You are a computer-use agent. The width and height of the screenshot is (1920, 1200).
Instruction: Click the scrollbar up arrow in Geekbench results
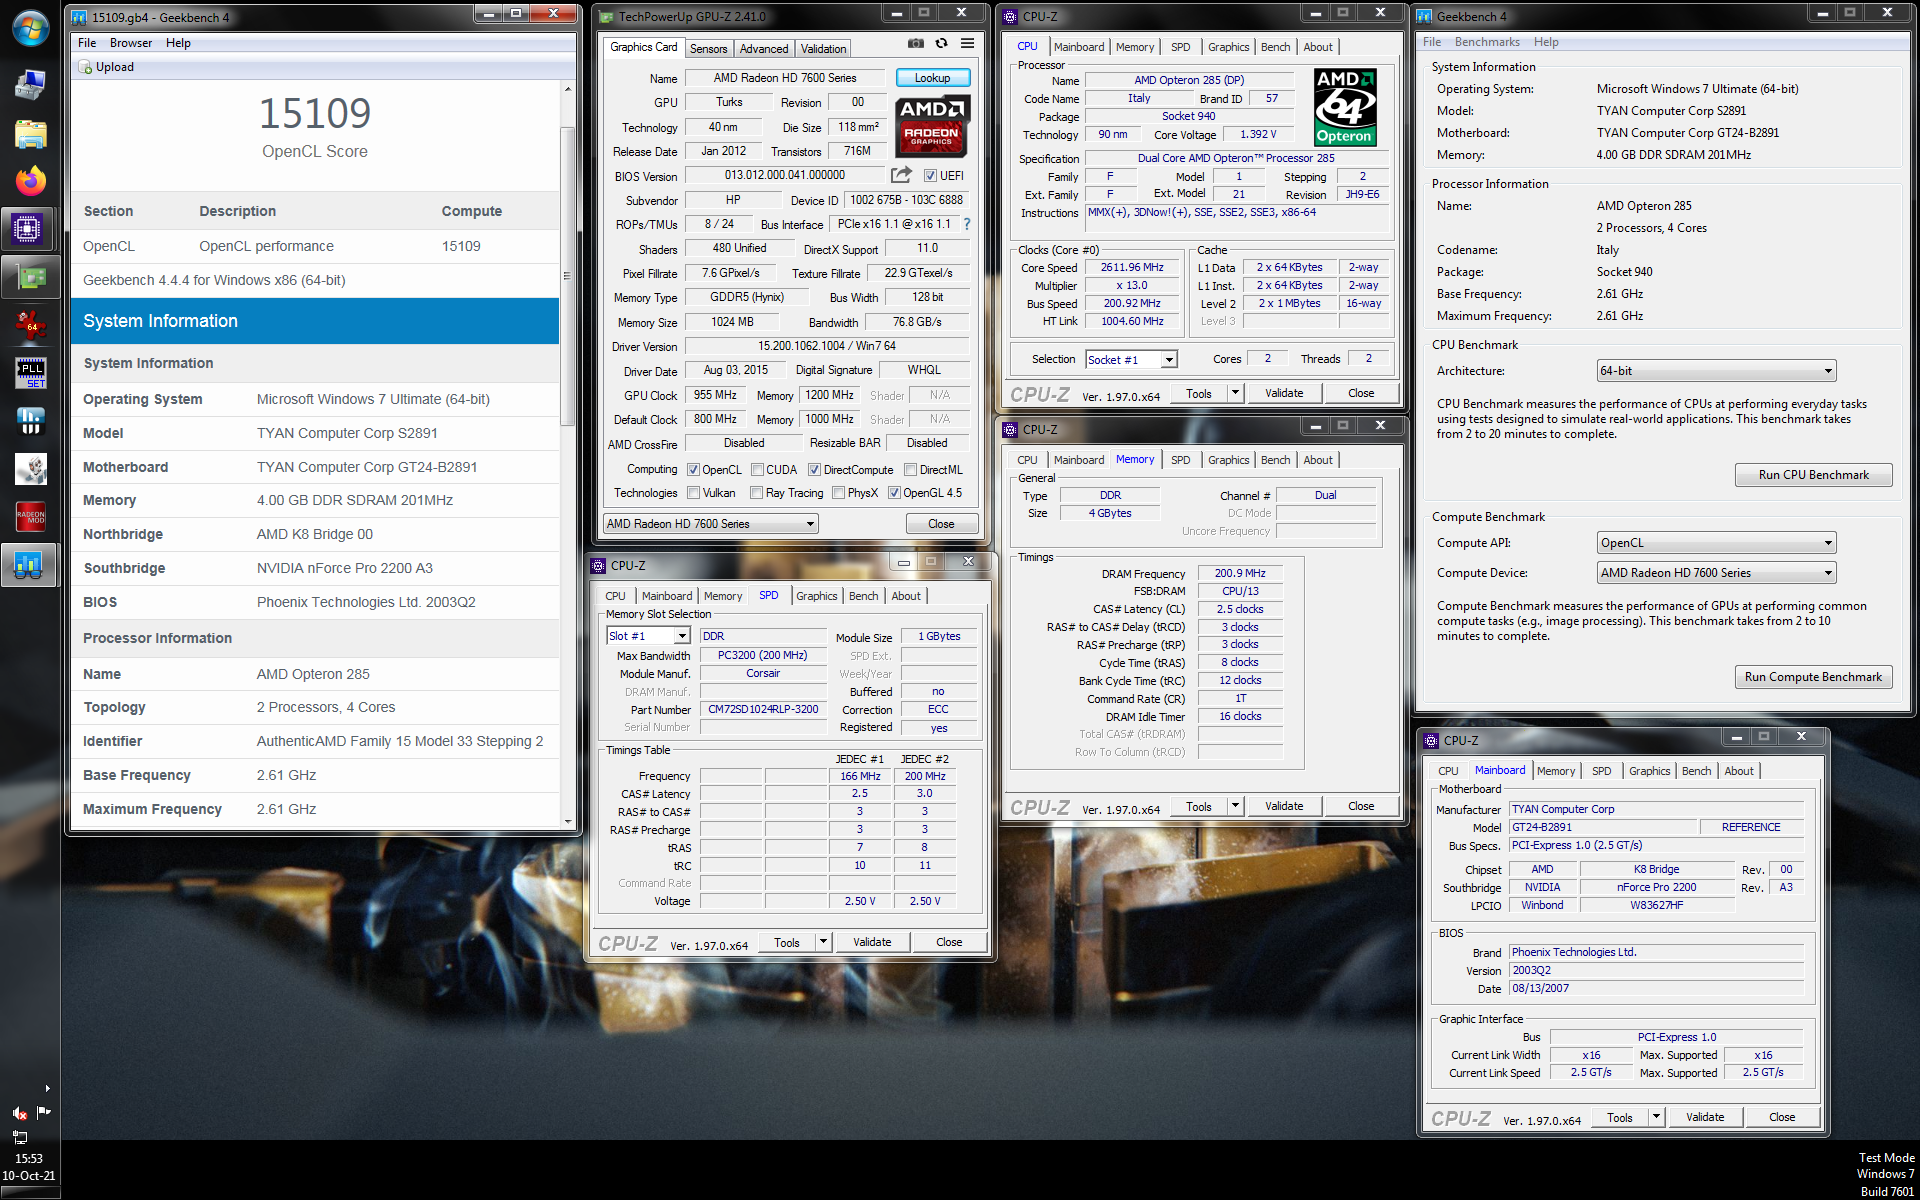pos(568,89)
